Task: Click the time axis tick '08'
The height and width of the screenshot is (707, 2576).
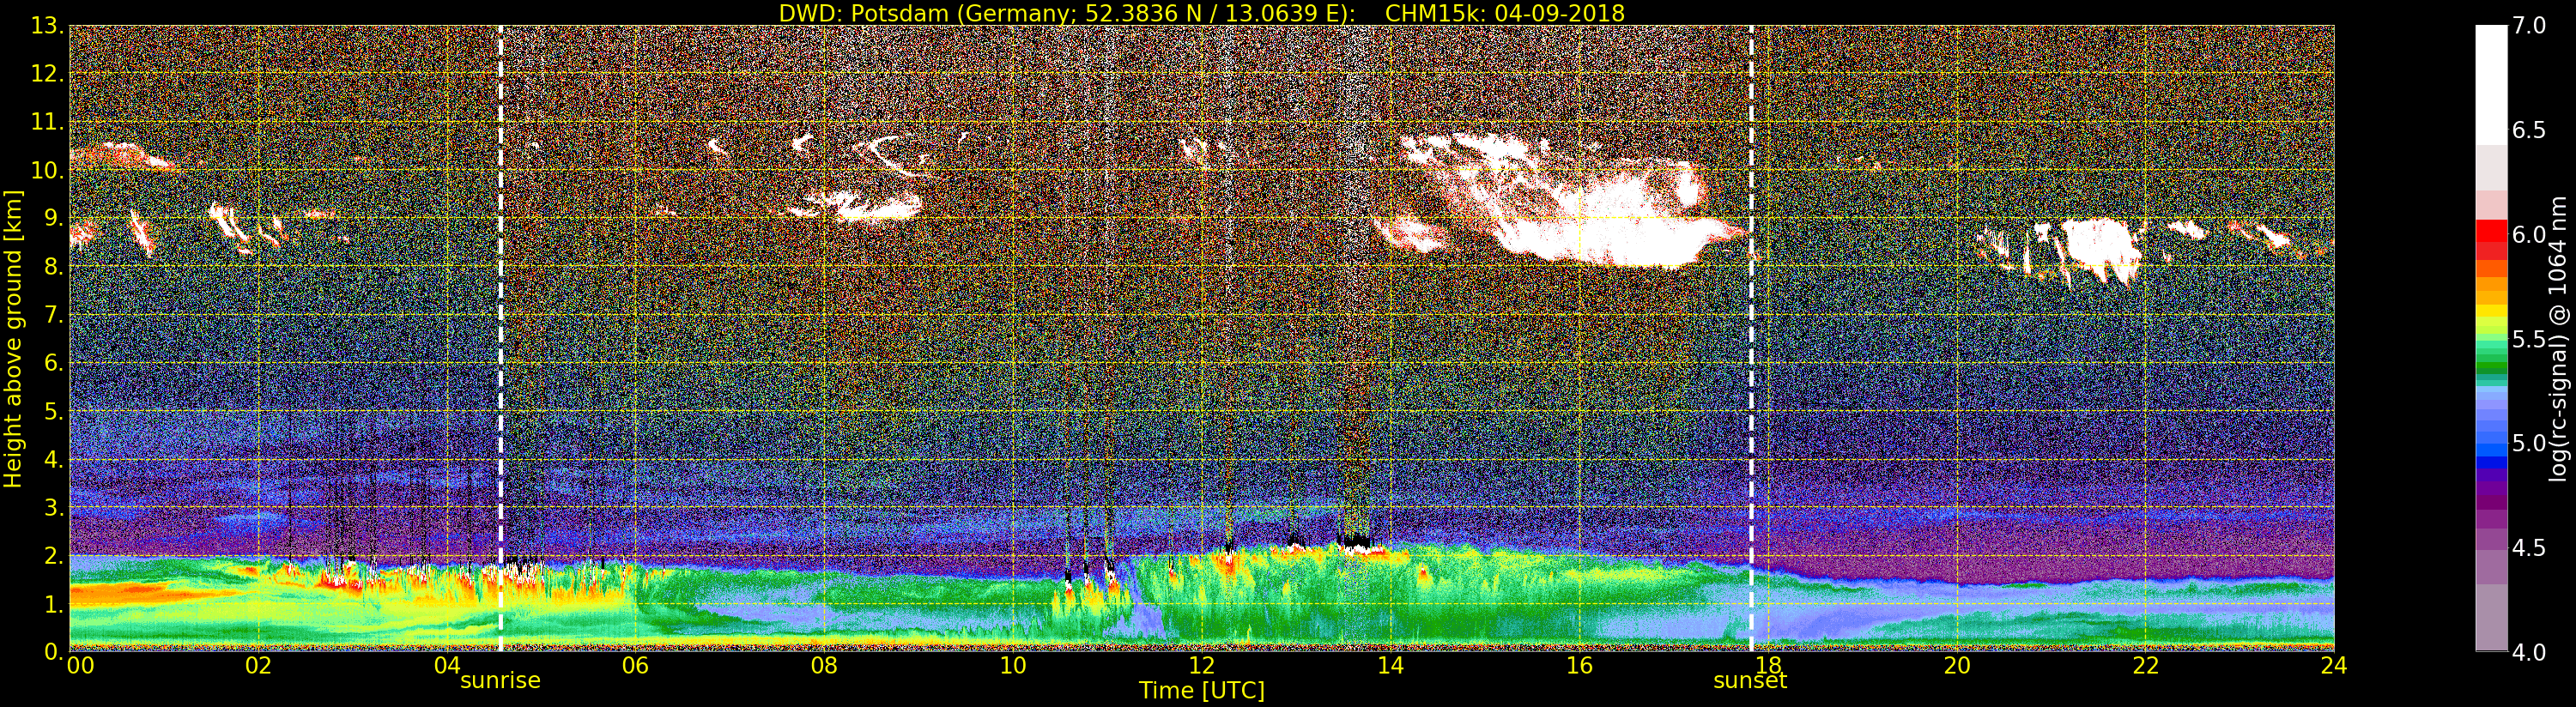Action: coord(824,666)
